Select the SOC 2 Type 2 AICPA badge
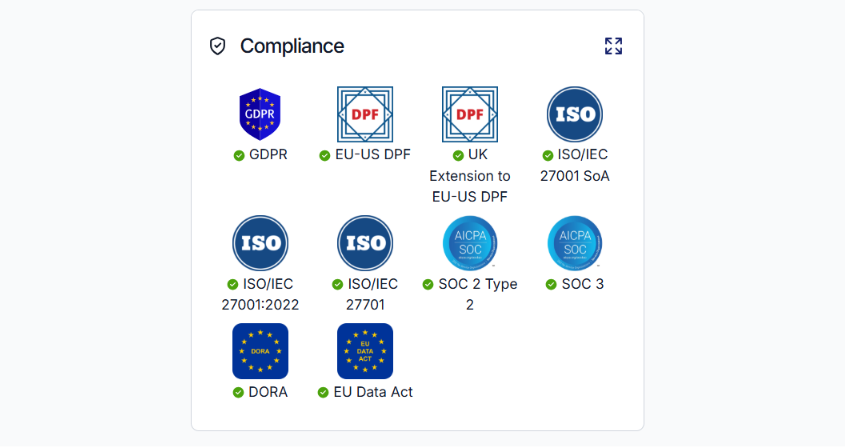 tap(470, 243)
